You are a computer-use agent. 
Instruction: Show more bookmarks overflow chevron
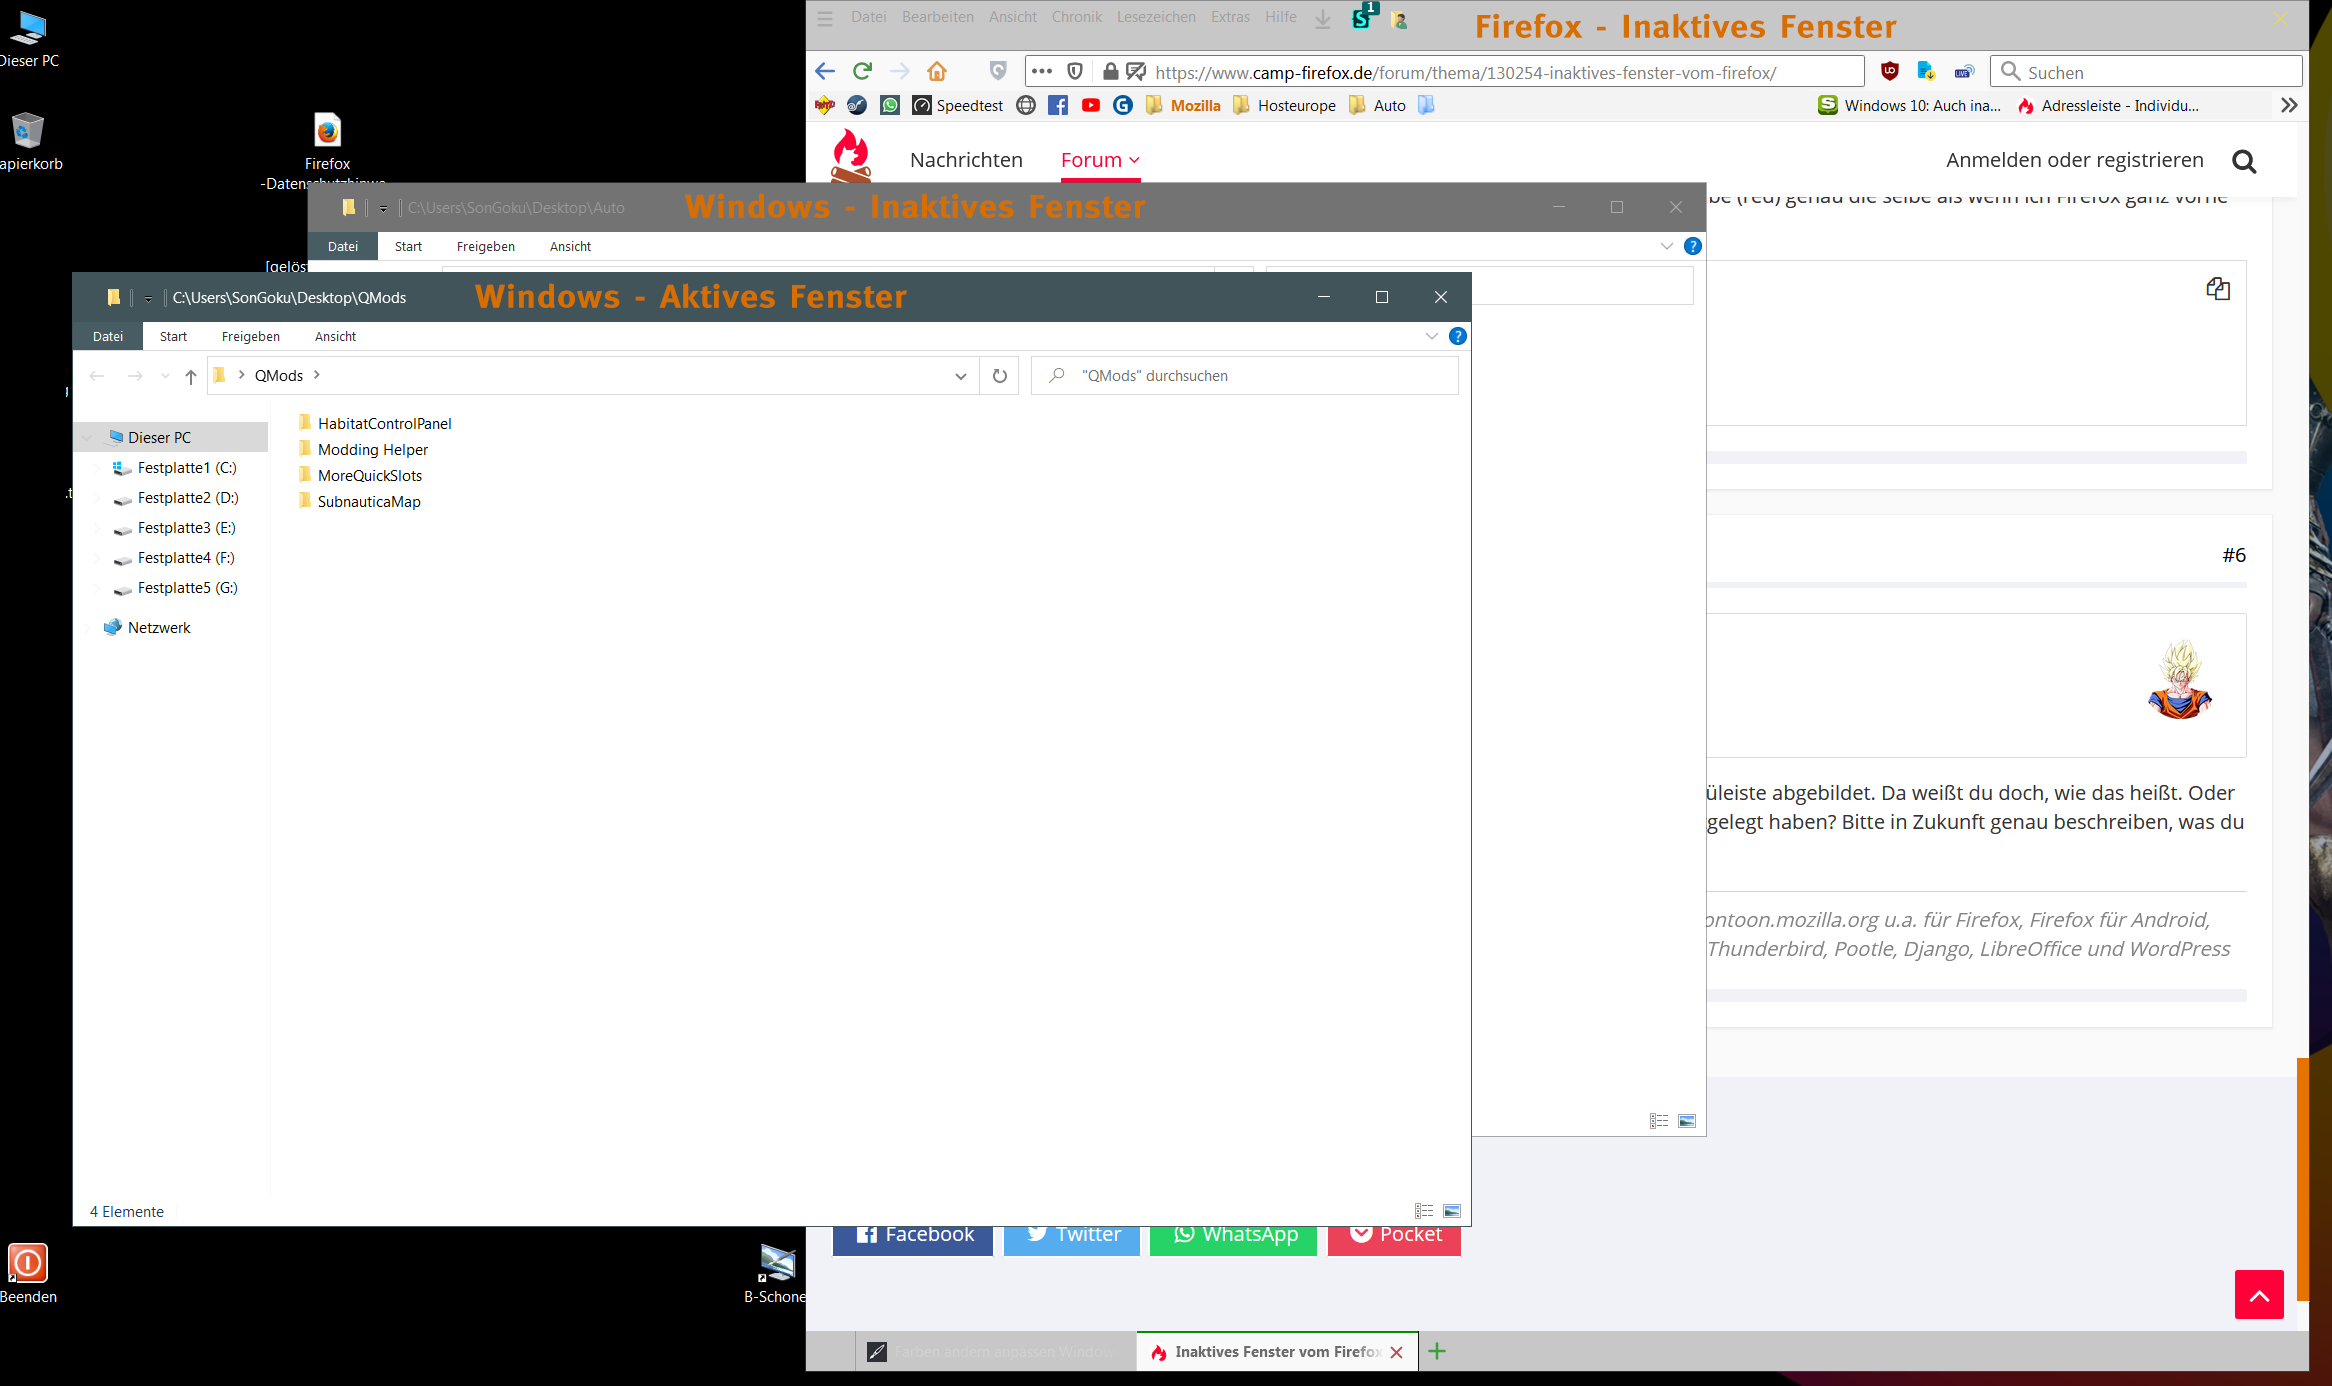2289,105
